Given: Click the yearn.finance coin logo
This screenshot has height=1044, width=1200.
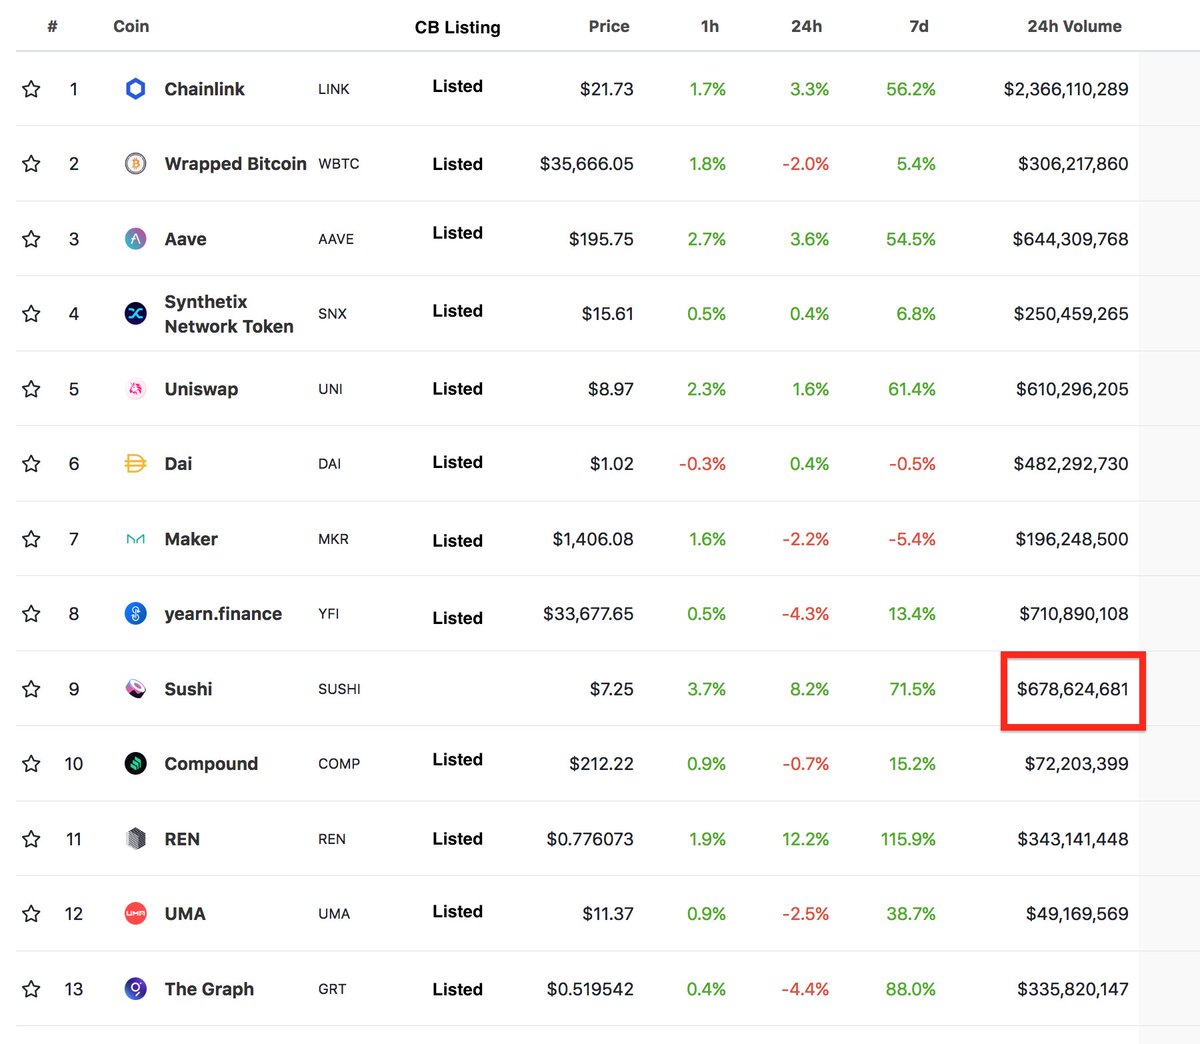Looking at the screenshot, I should 135,614.
